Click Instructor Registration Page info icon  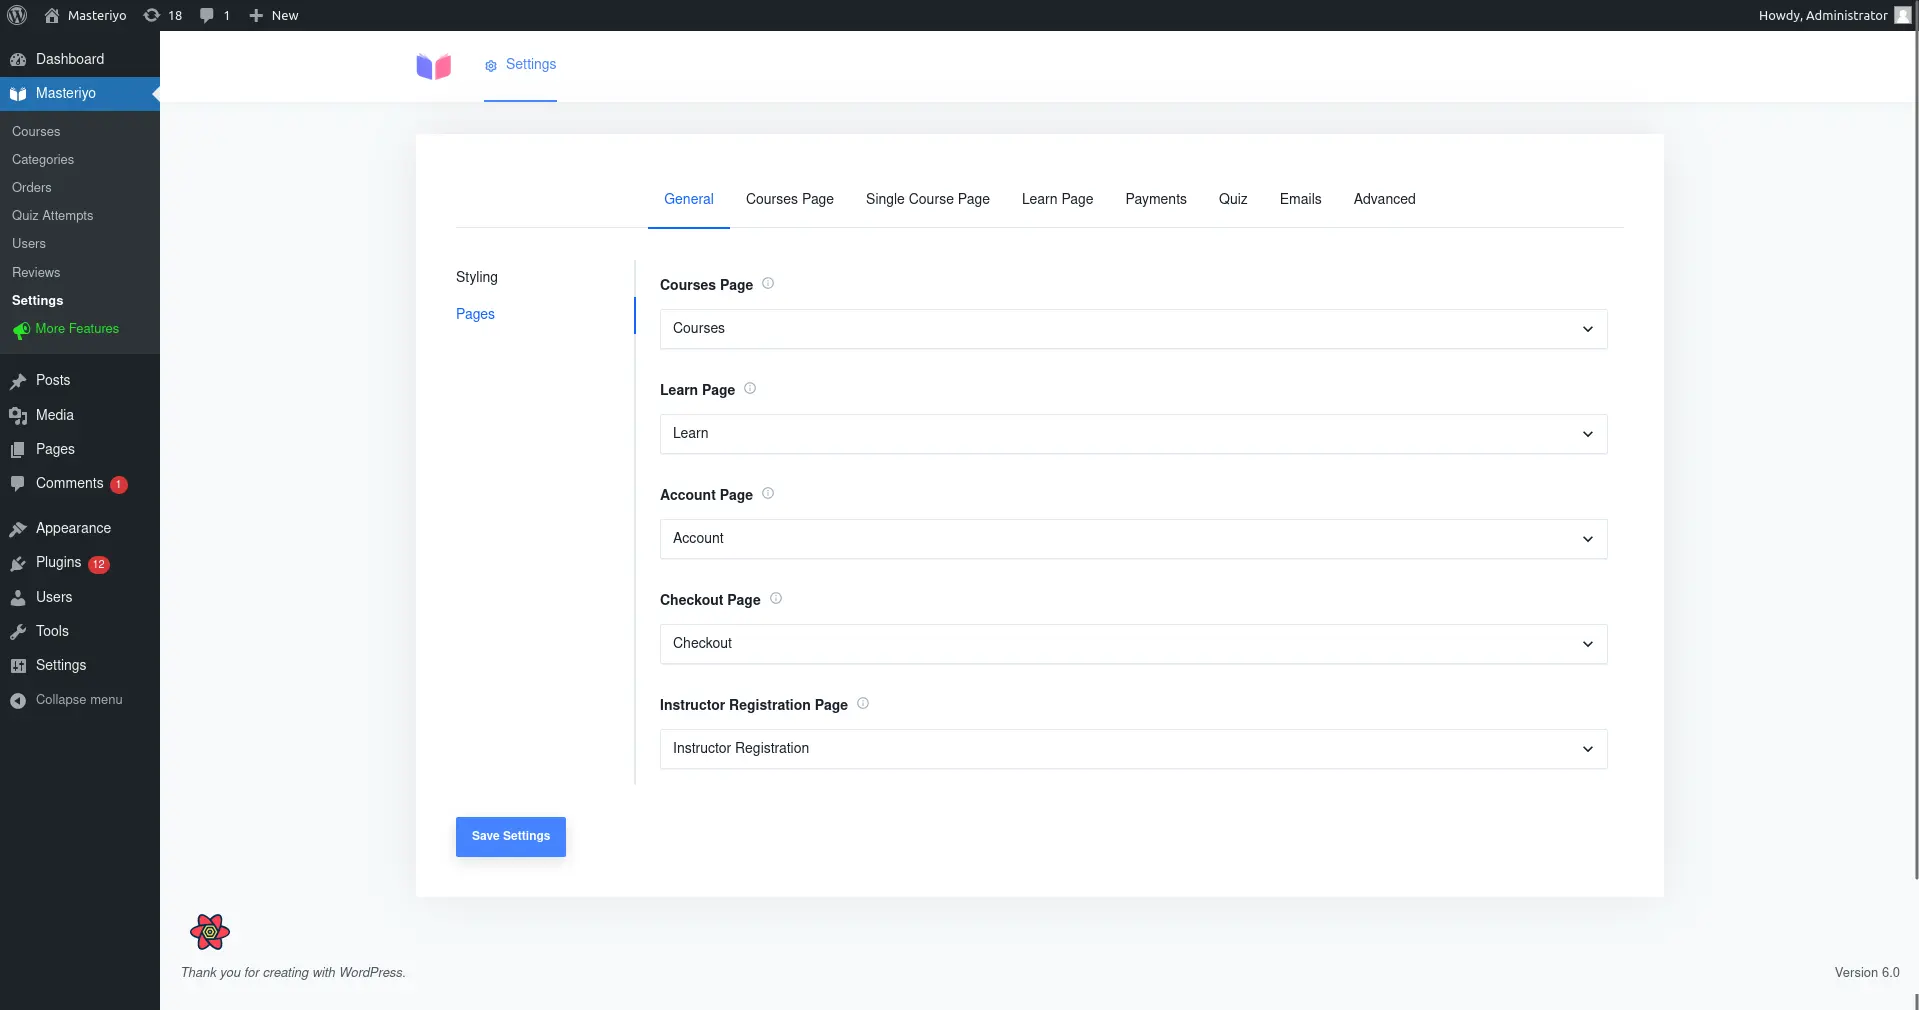tap(863, 703)
